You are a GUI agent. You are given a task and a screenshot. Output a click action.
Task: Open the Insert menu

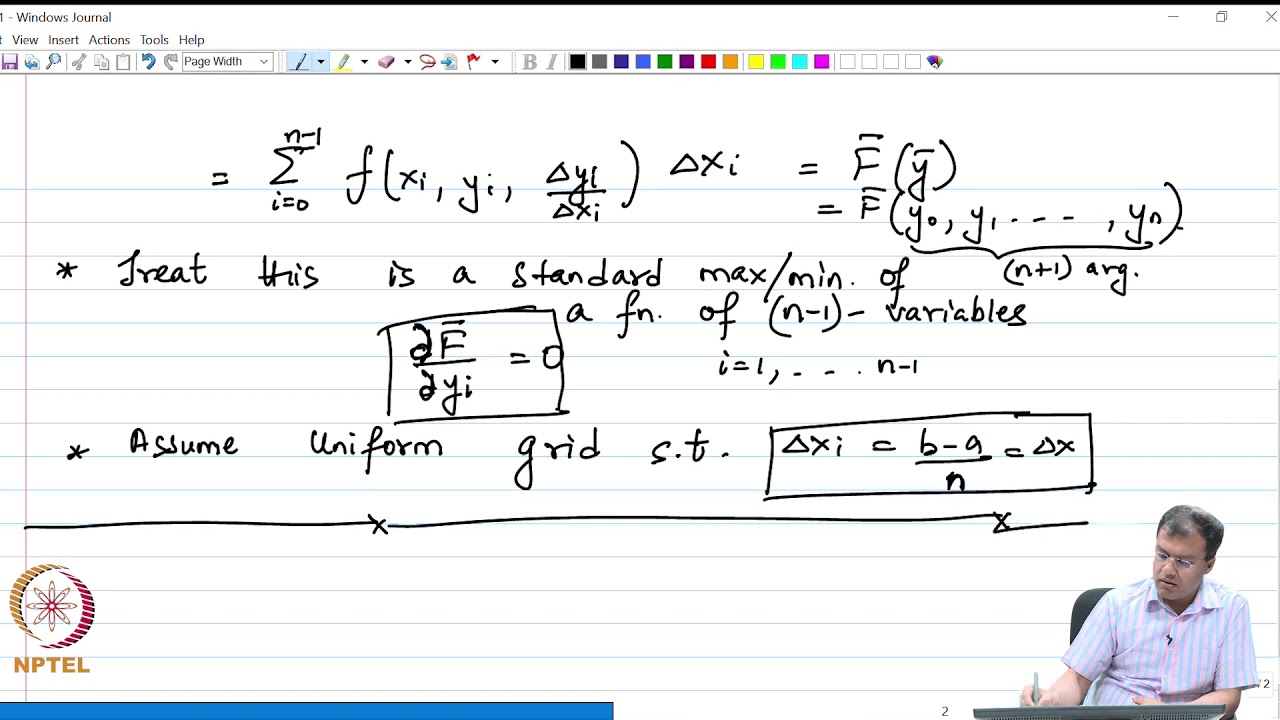tap(63, 40)
